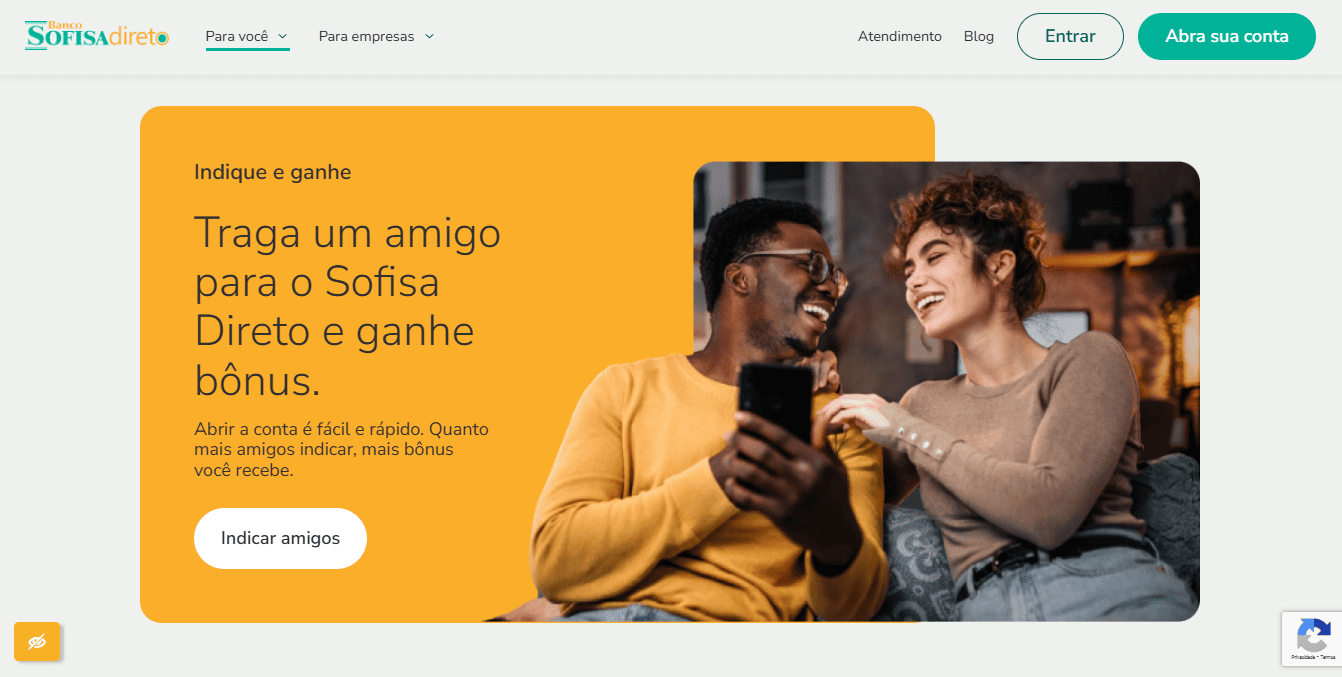Click the green orb in the direto logo

tap(161, 39)
